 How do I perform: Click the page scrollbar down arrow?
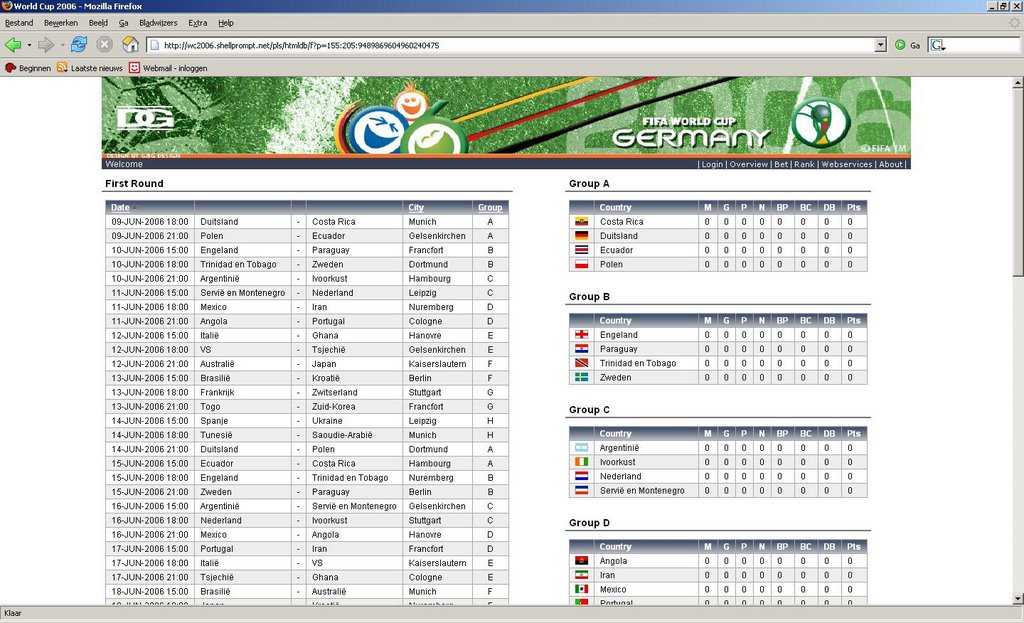pyautogui.click(x=1017, y=598)
